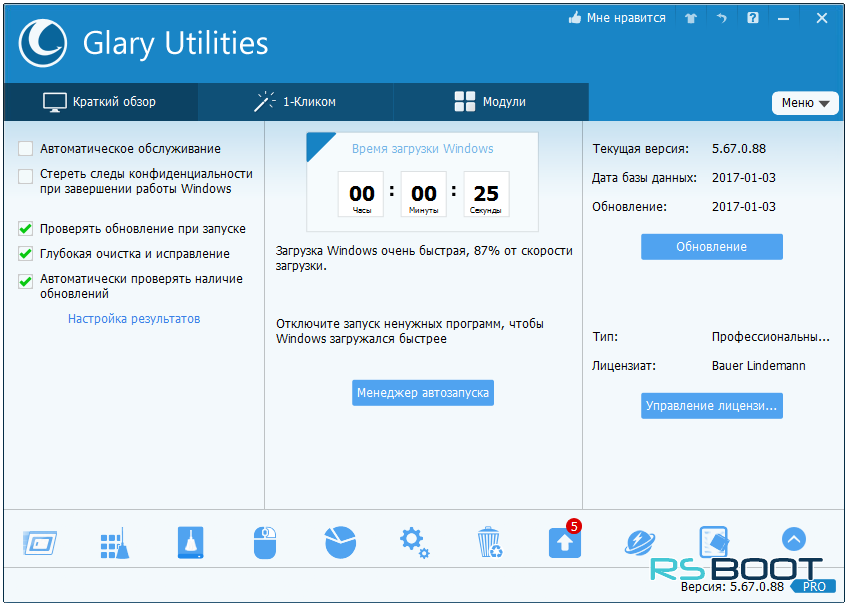Uncheck Проверять обновление при запуске
The width and height of the screenshot is (848, 606).
25,229
